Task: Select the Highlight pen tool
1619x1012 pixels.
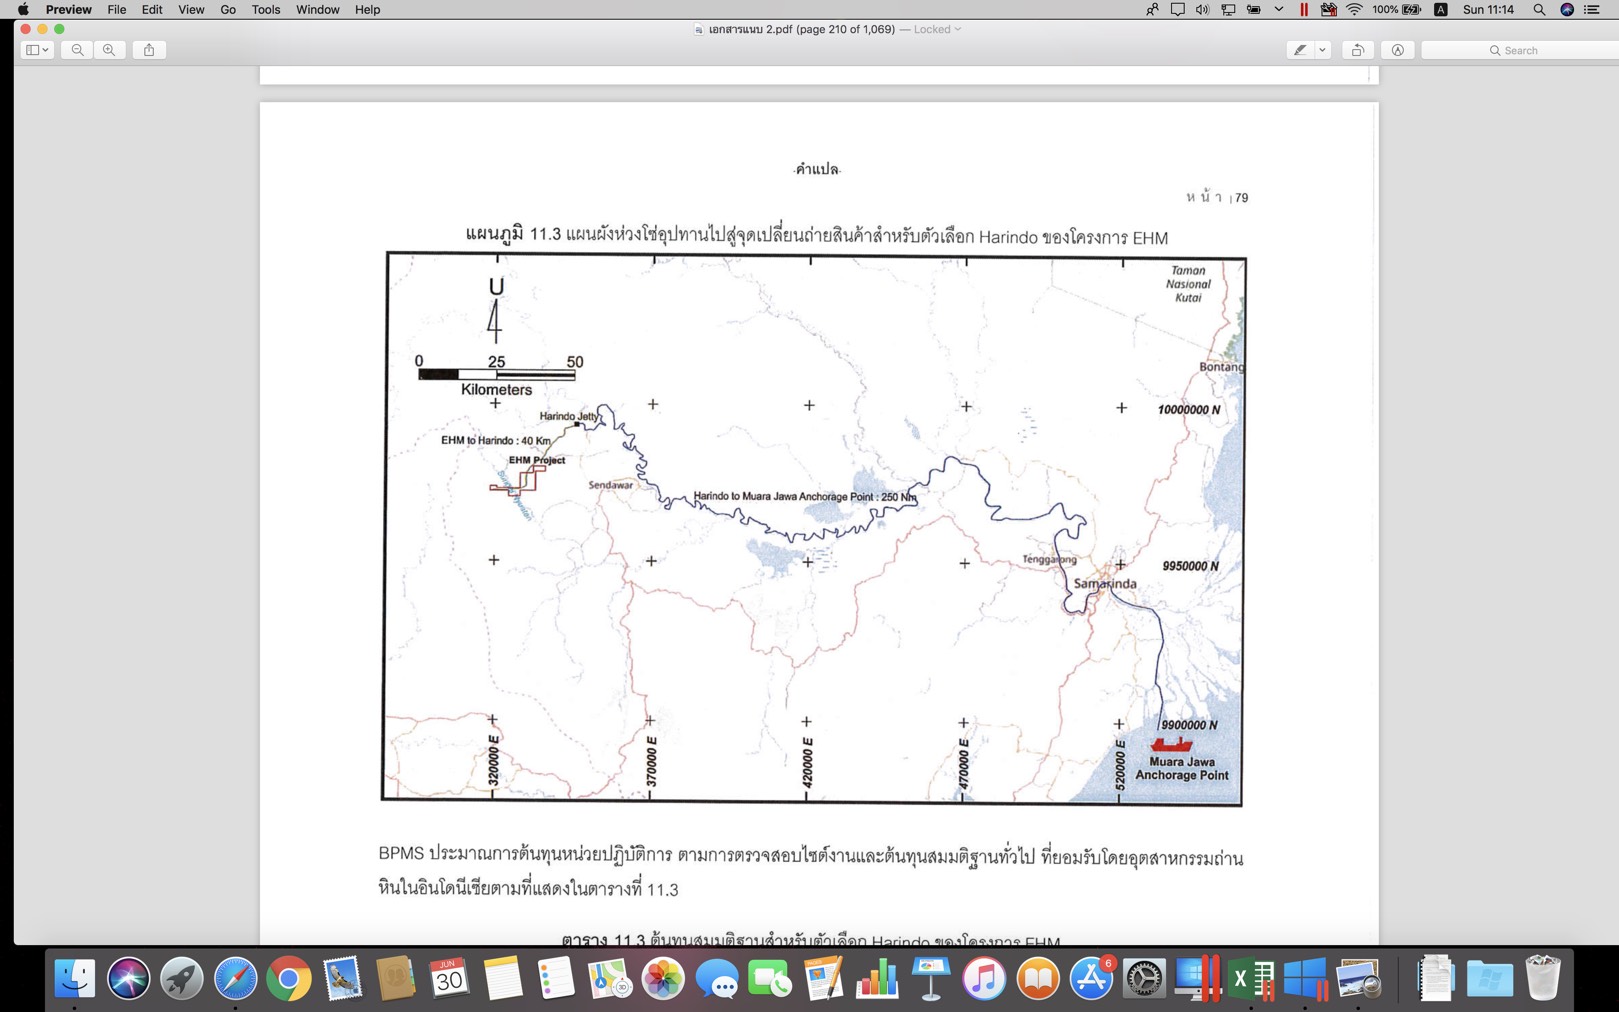Action: click(1299, 50)
